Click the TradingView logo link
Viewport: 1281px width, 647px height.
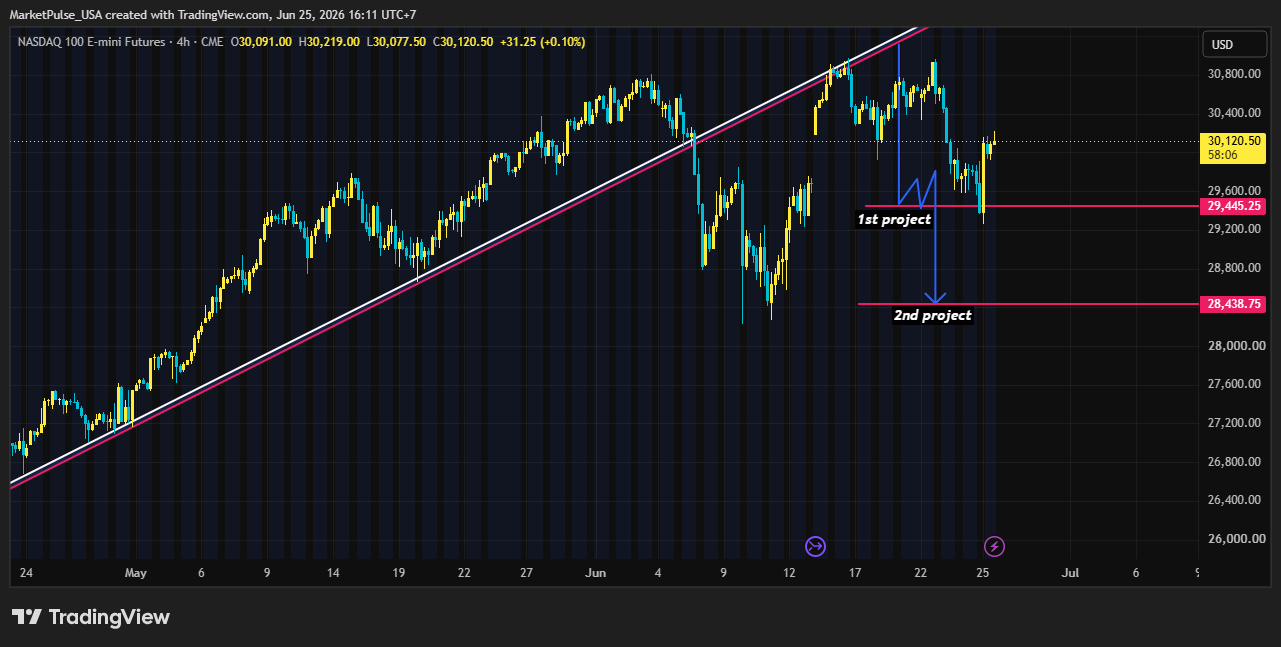pos(91,617)
